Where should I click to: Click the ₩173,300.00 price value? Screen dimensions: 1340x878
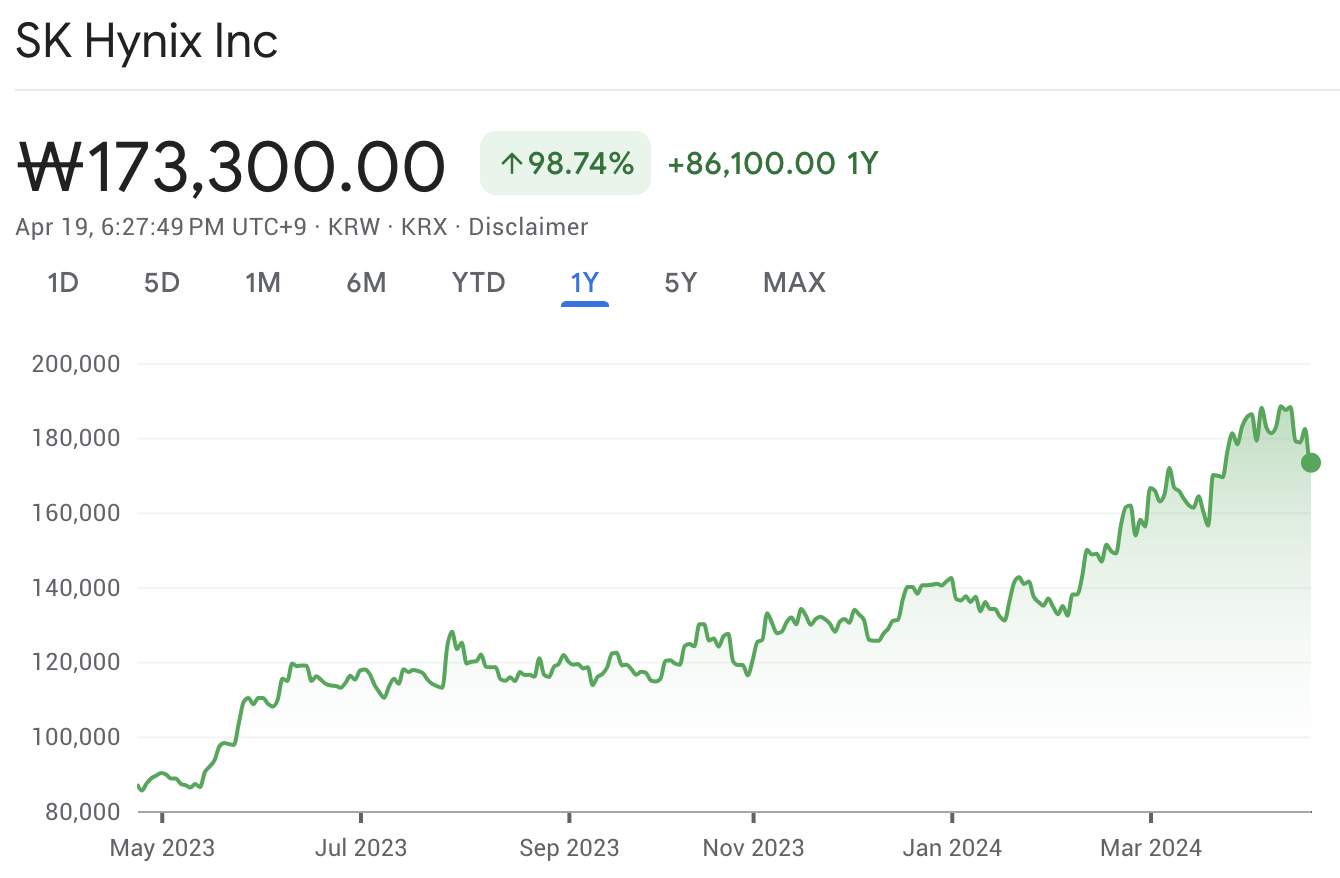coord(231,166)
